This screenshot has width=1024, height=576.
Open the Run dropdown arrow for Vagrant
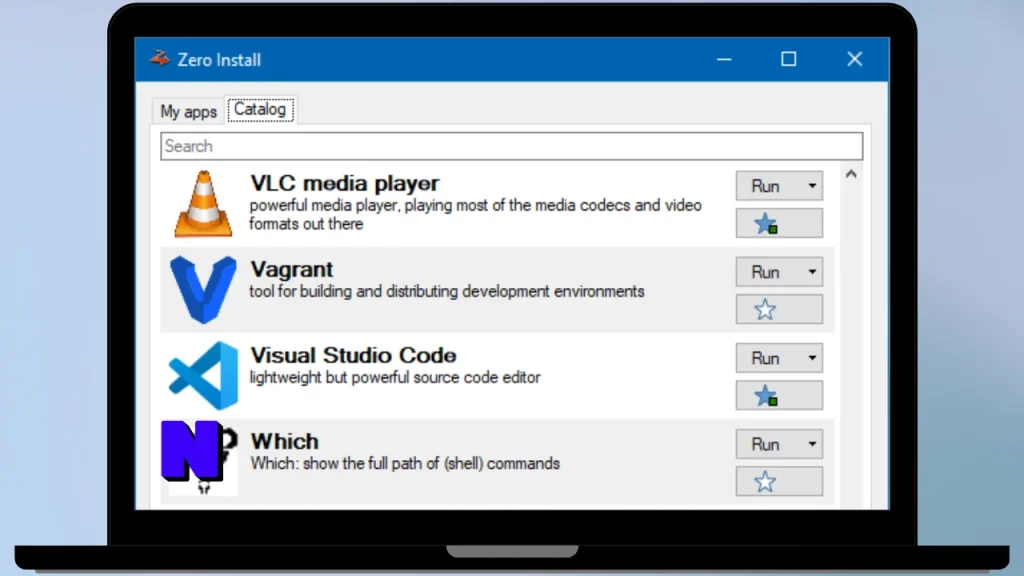tap(812, 272)
